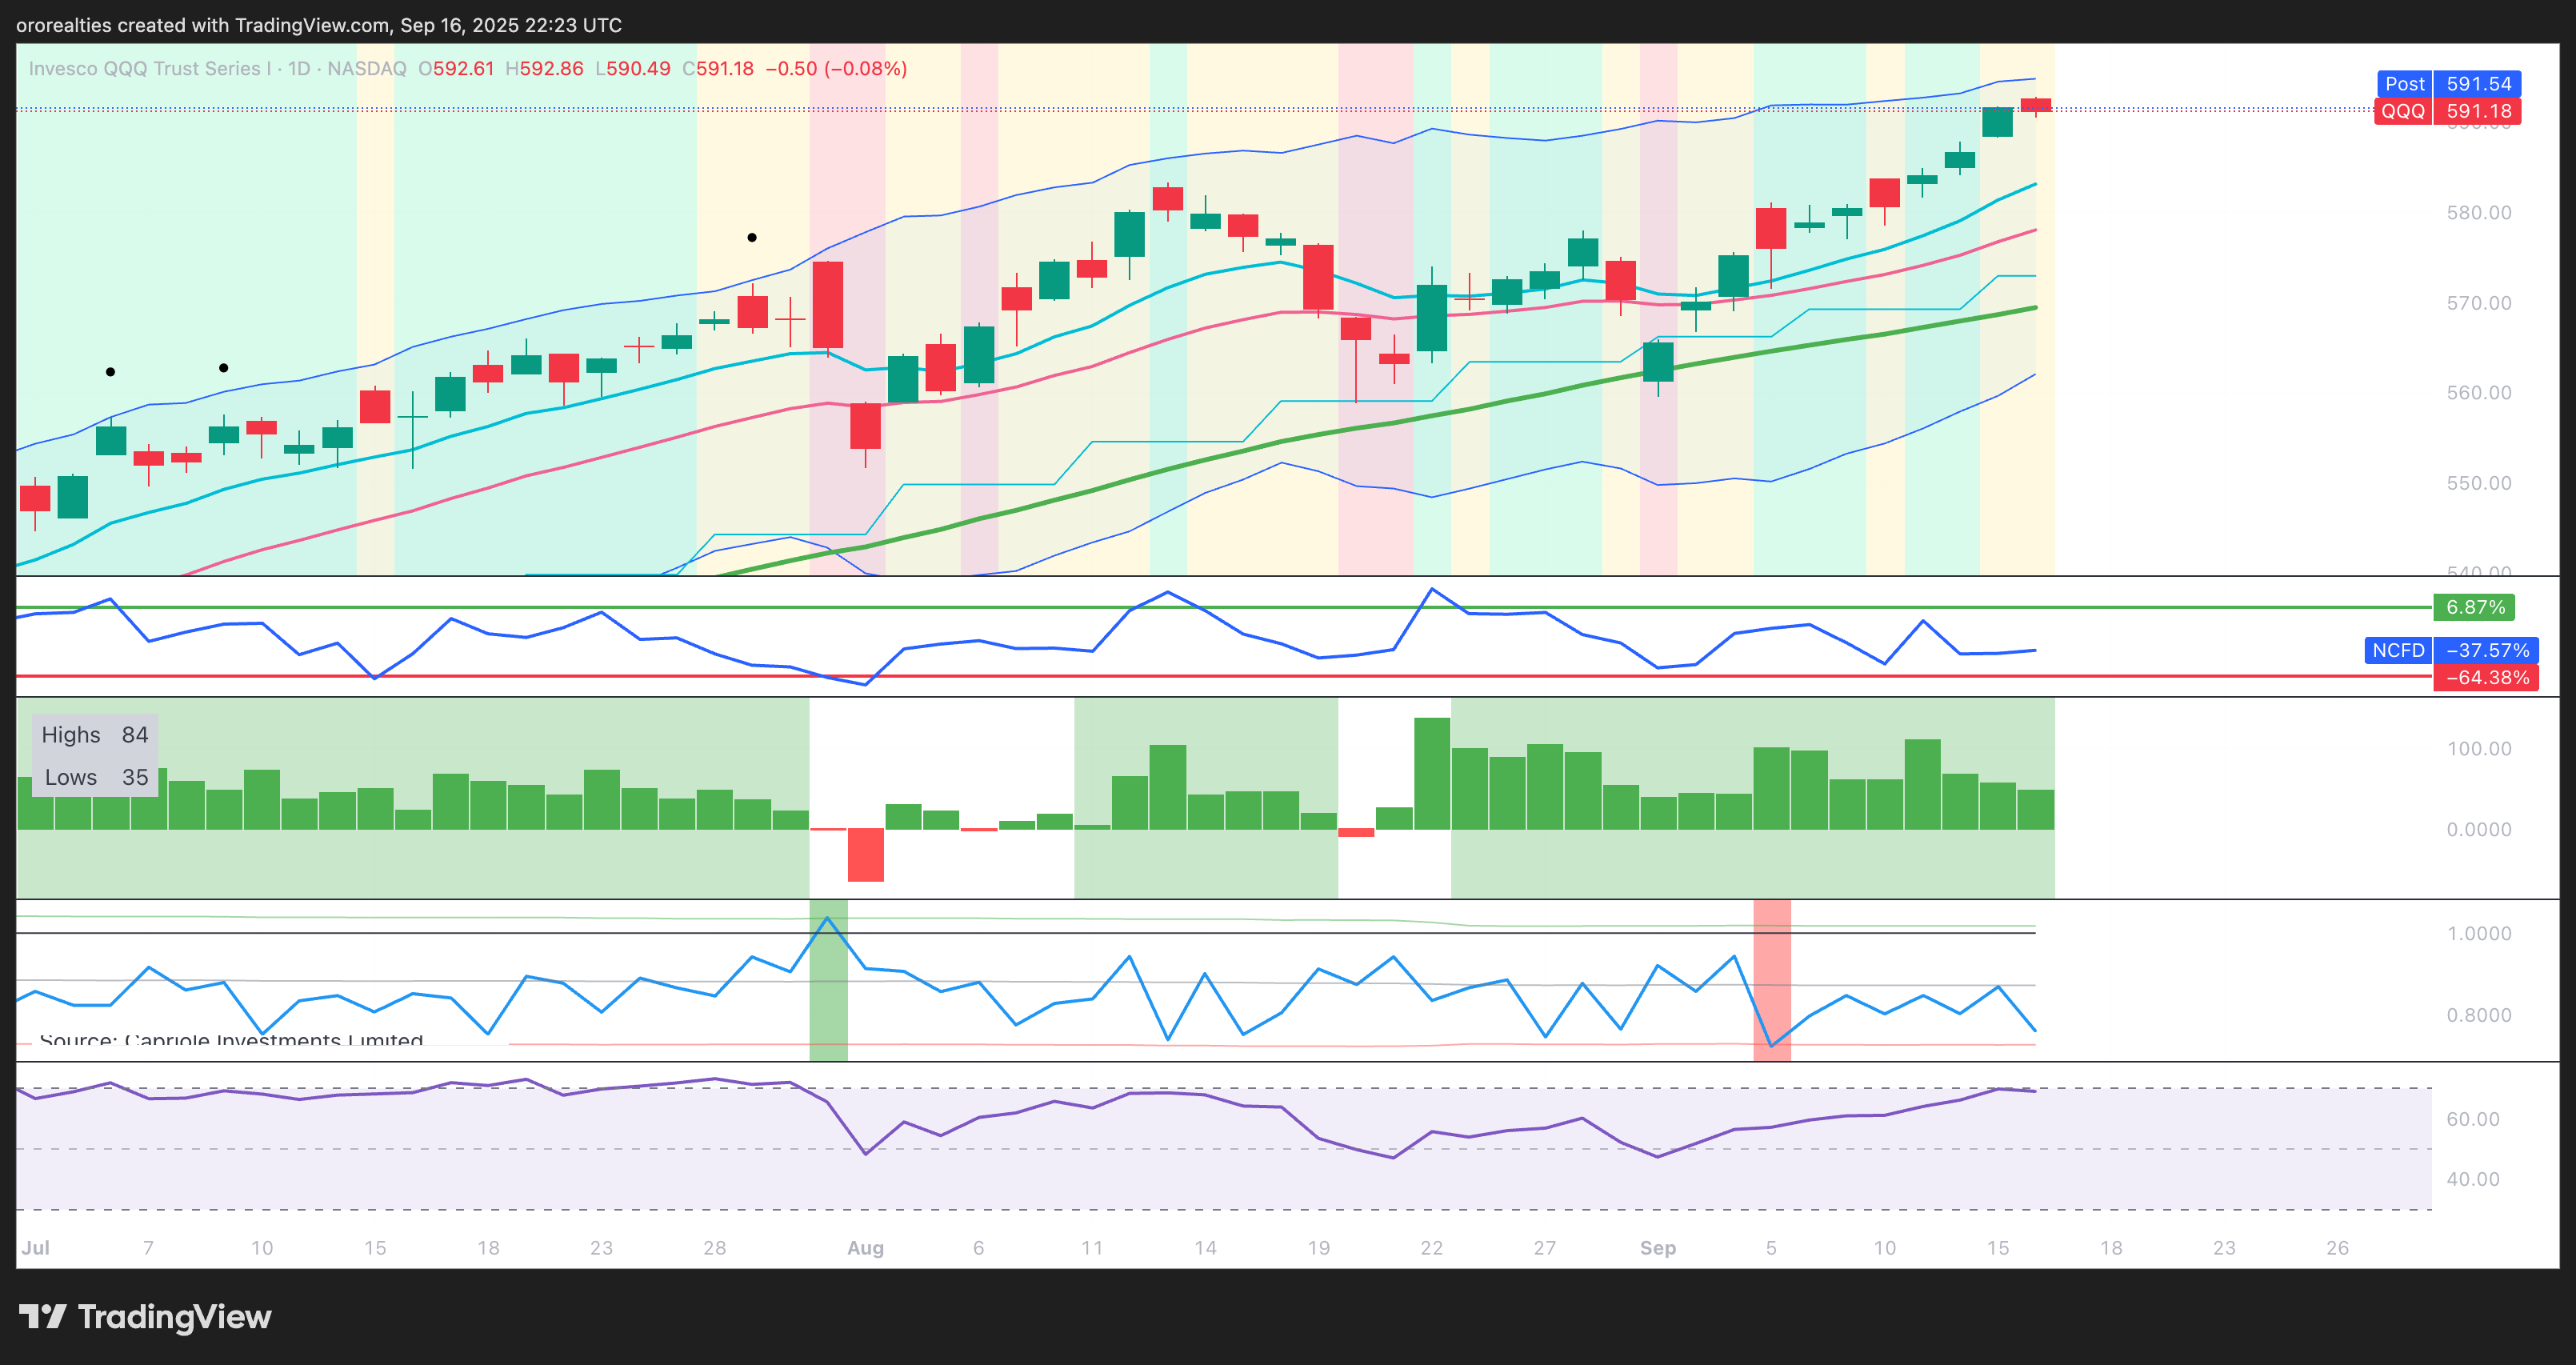This screenshot has width=2576, height=1365.
Task: Click the Lows 35 legend entry
Action: tap(95, 777)
